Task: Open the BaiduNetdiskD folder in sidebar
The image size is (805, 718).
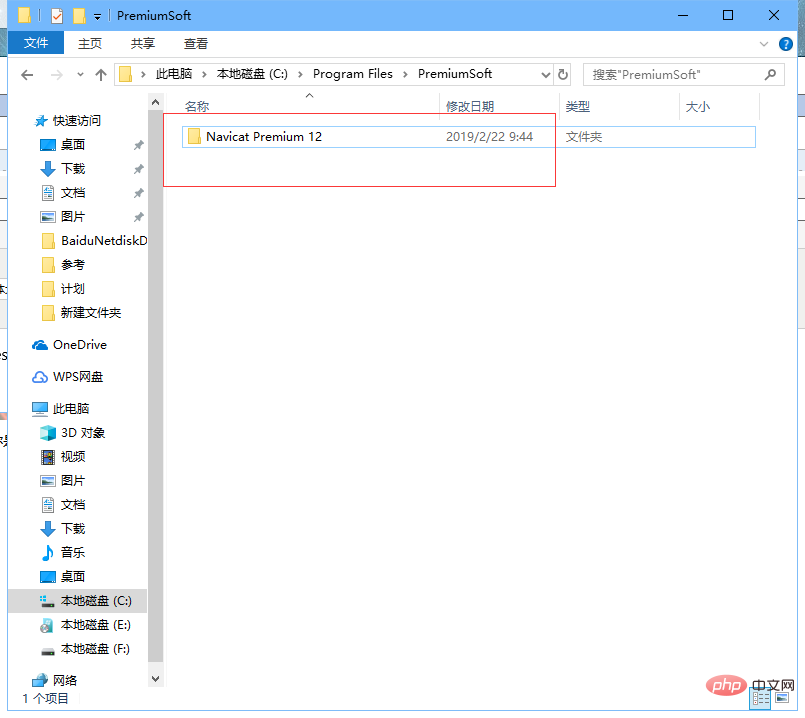Action: click(x=104, y=241)
